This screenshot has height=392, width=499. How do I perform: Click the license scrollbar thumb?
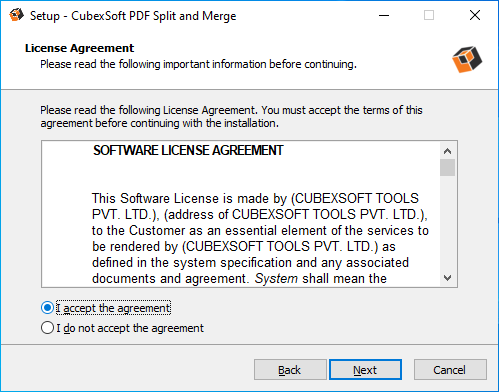(x=447, y=168)
